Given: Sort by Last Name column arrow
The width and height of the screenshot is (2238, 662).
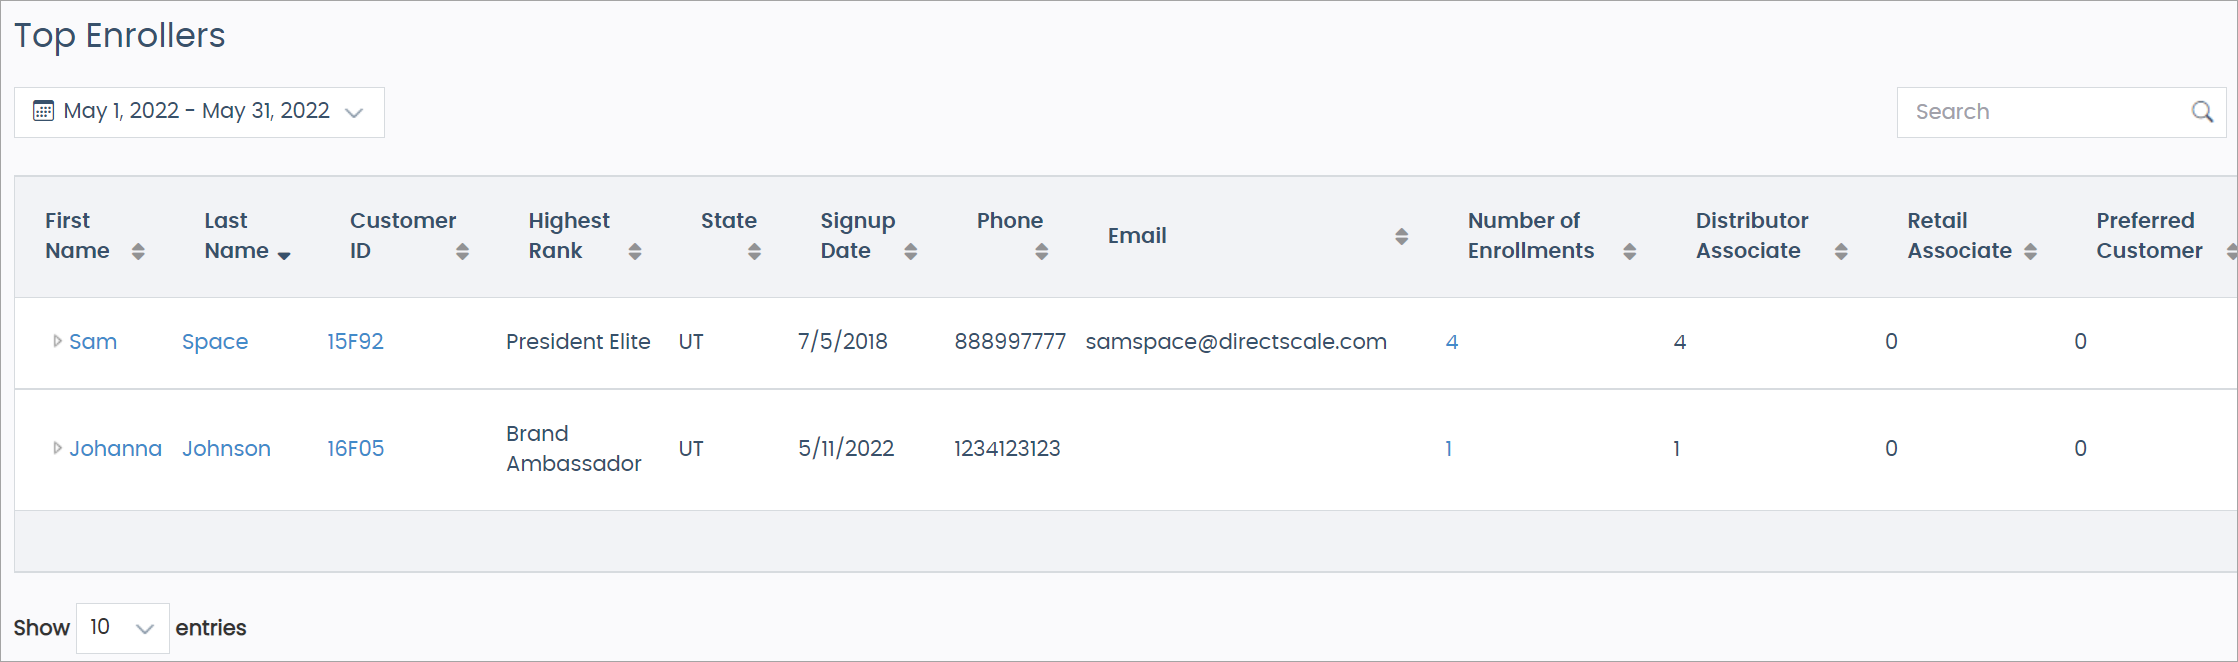Looking at the screenshot, I should click(x=284, y=255).
